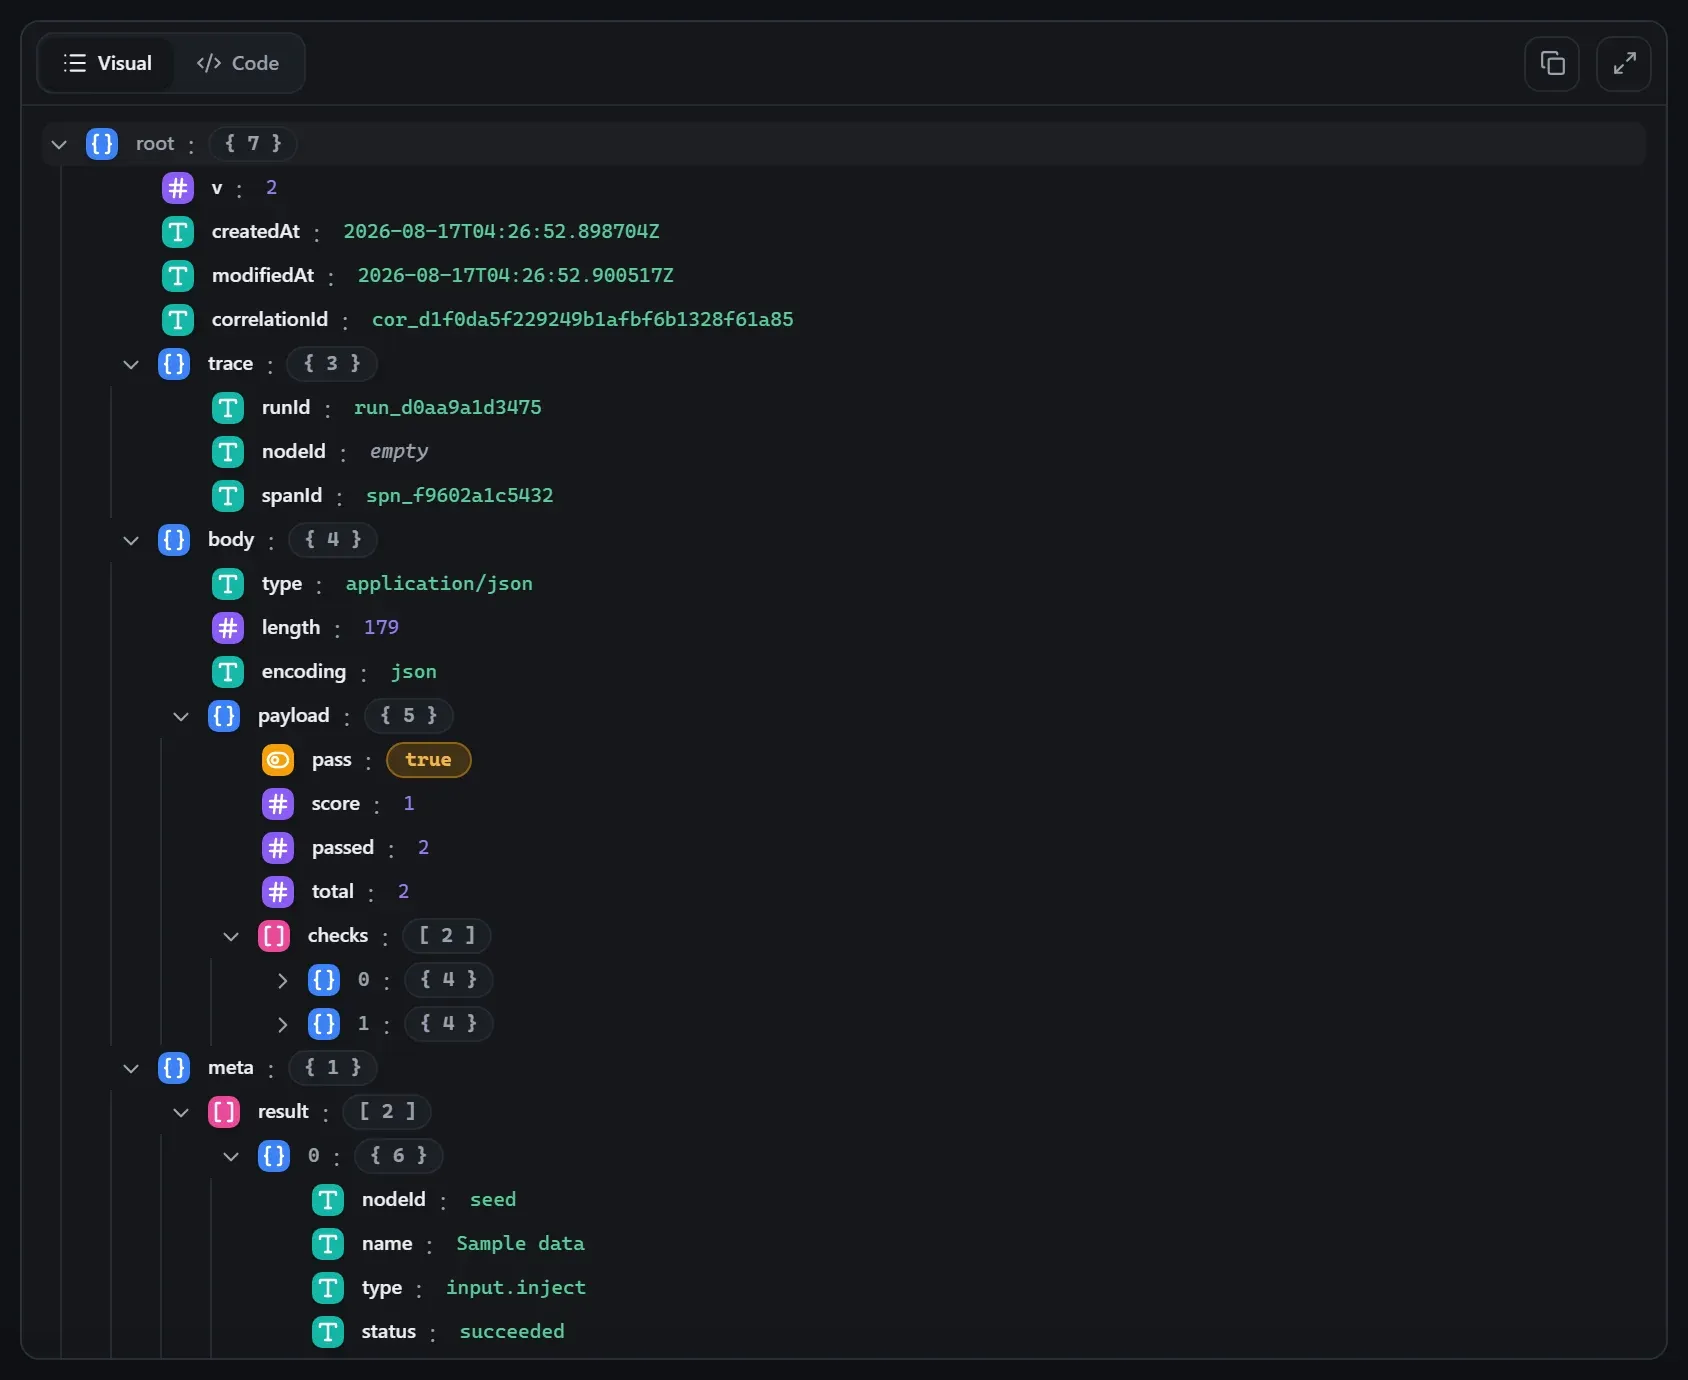Image resolution: width=1688 pixels, height=1380 pixels.
Task: Click the text icon beside name
Action: [x=328, y=1244]
